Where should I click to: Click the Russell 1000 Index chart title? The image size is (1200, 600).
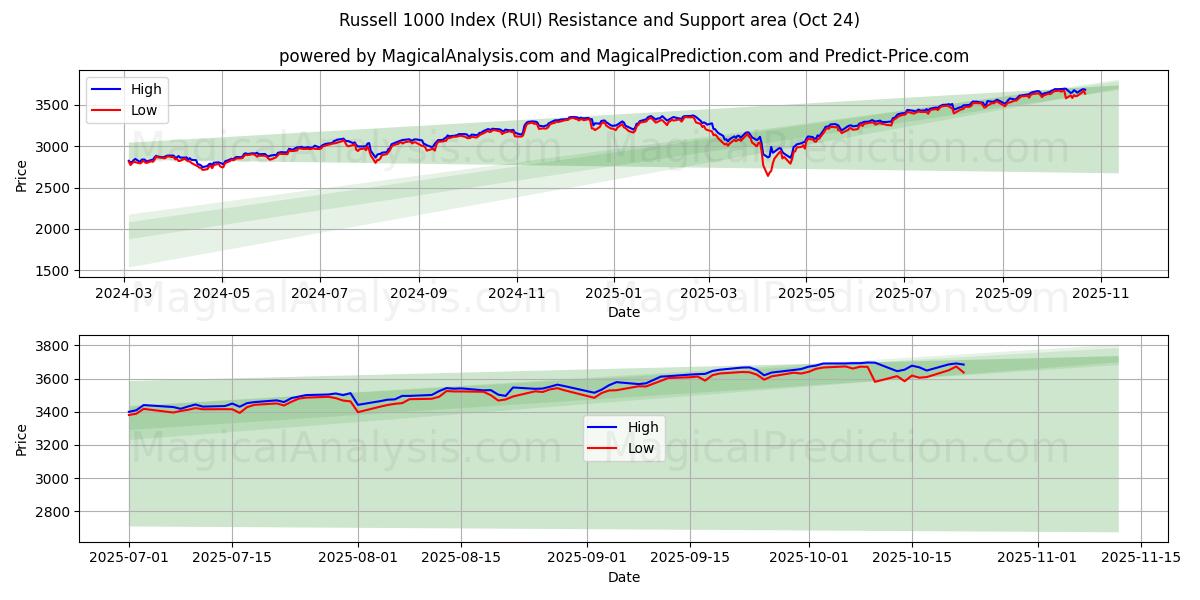click(x=599, y=20)
